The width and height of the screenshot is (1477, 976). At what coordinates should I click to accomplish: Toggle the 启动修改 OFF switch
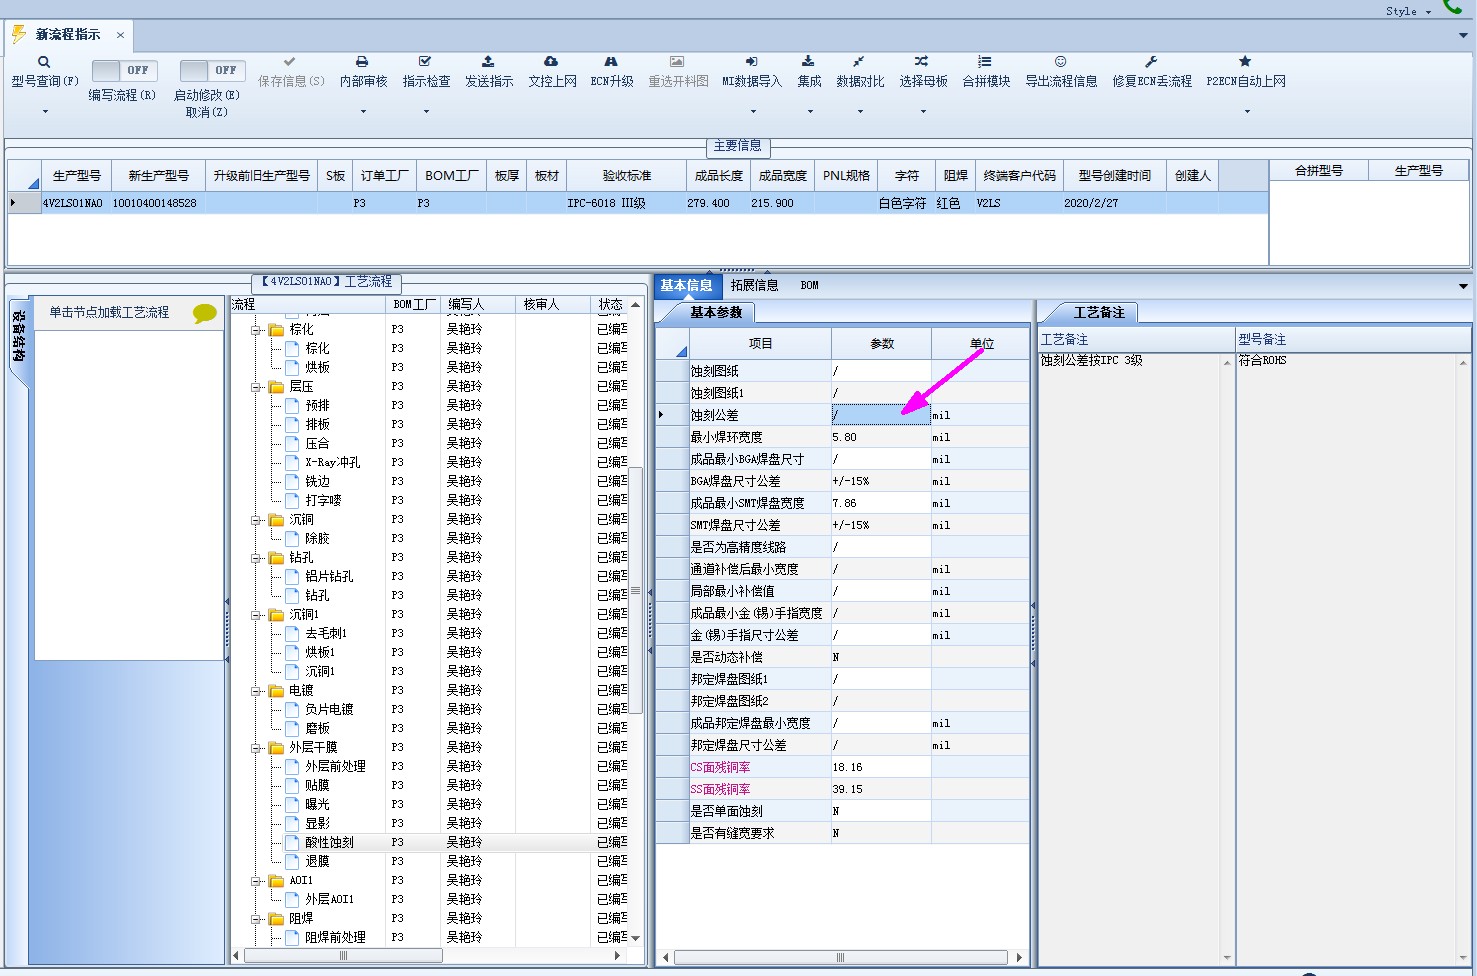point(209,71)
